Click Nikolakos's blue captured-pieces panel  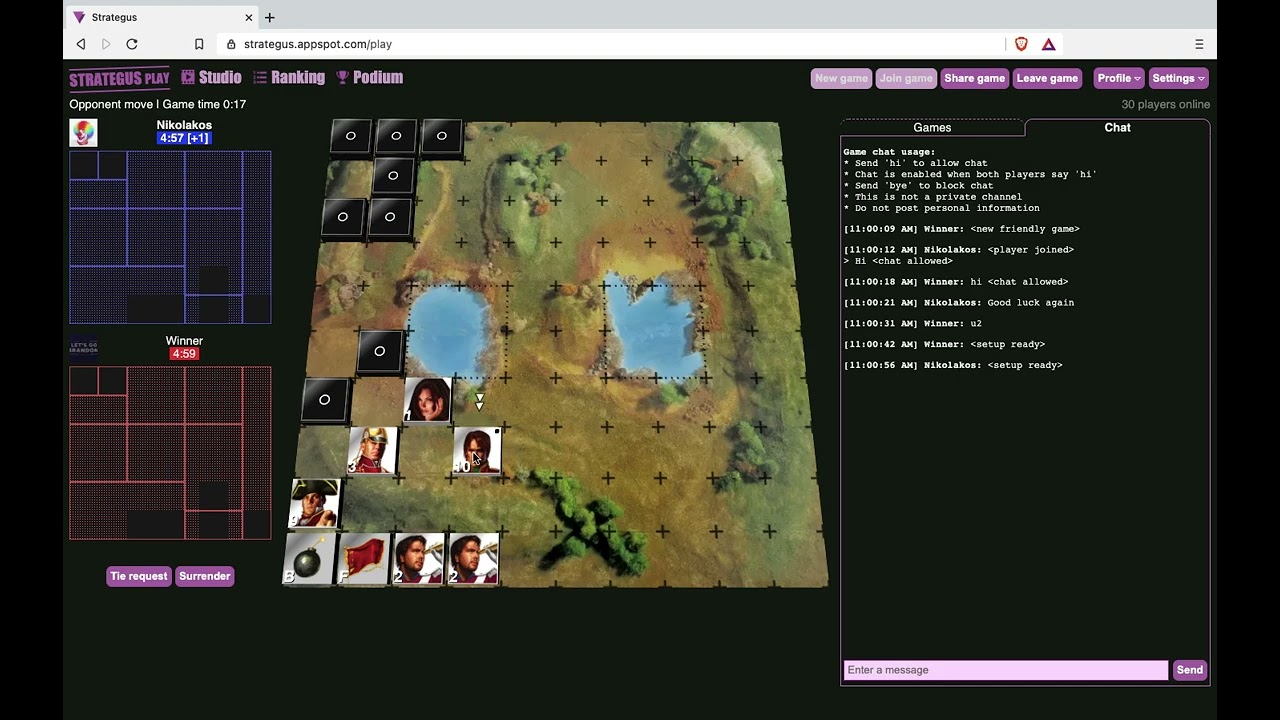170,237
